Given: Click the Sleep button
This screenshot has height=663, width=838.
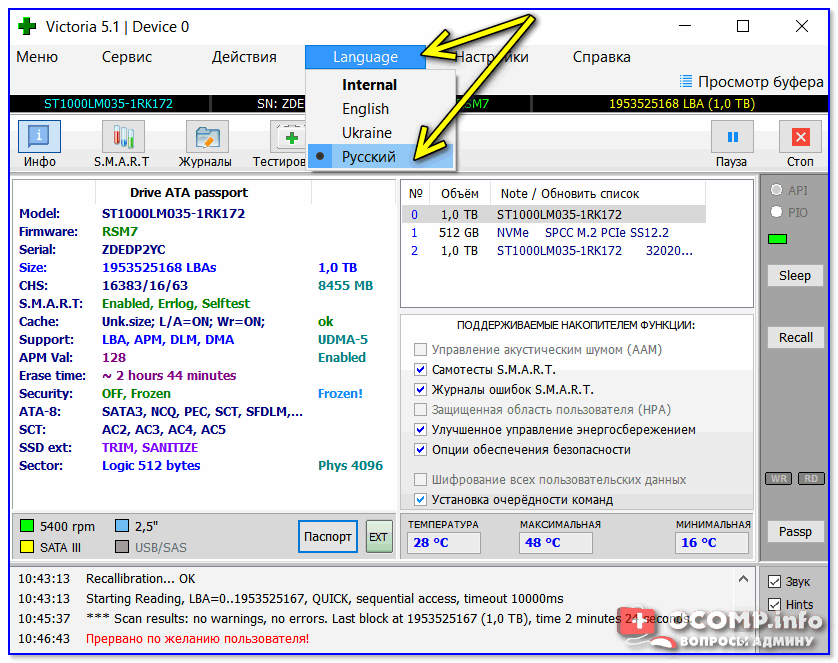Looking at the screenshot, I should (x=795, y=275).
